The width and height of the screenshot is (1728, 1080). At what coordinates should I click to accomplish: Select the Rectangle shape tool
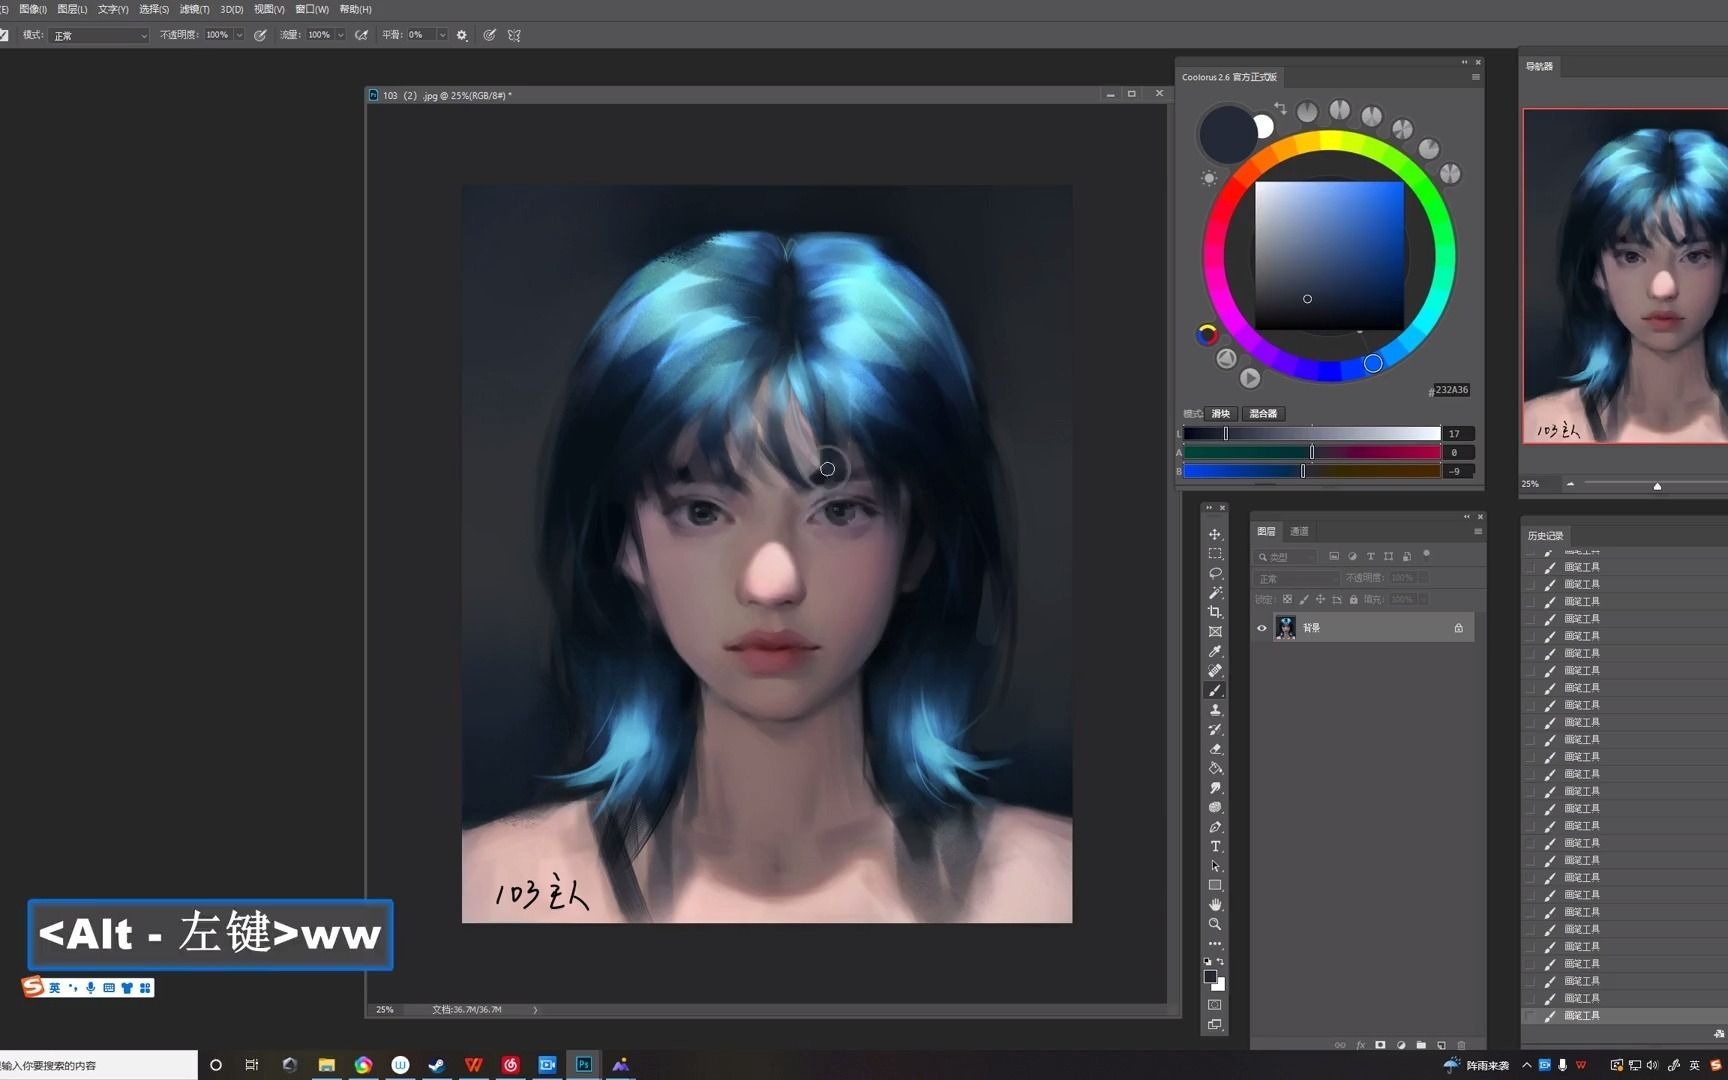(1215, 885)
